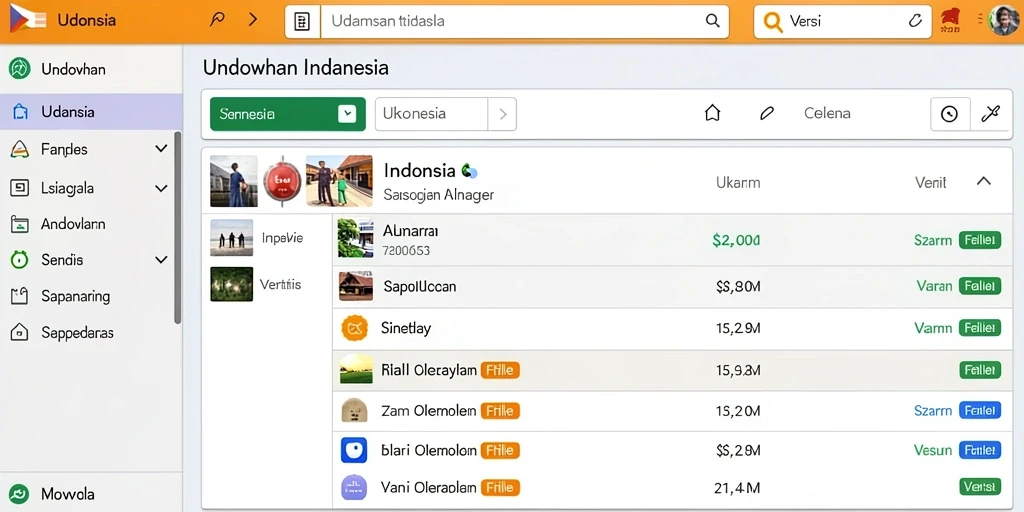1024x512 pixels.
Task: Open the first Indonsia header photo
Action: click(234, 181)
